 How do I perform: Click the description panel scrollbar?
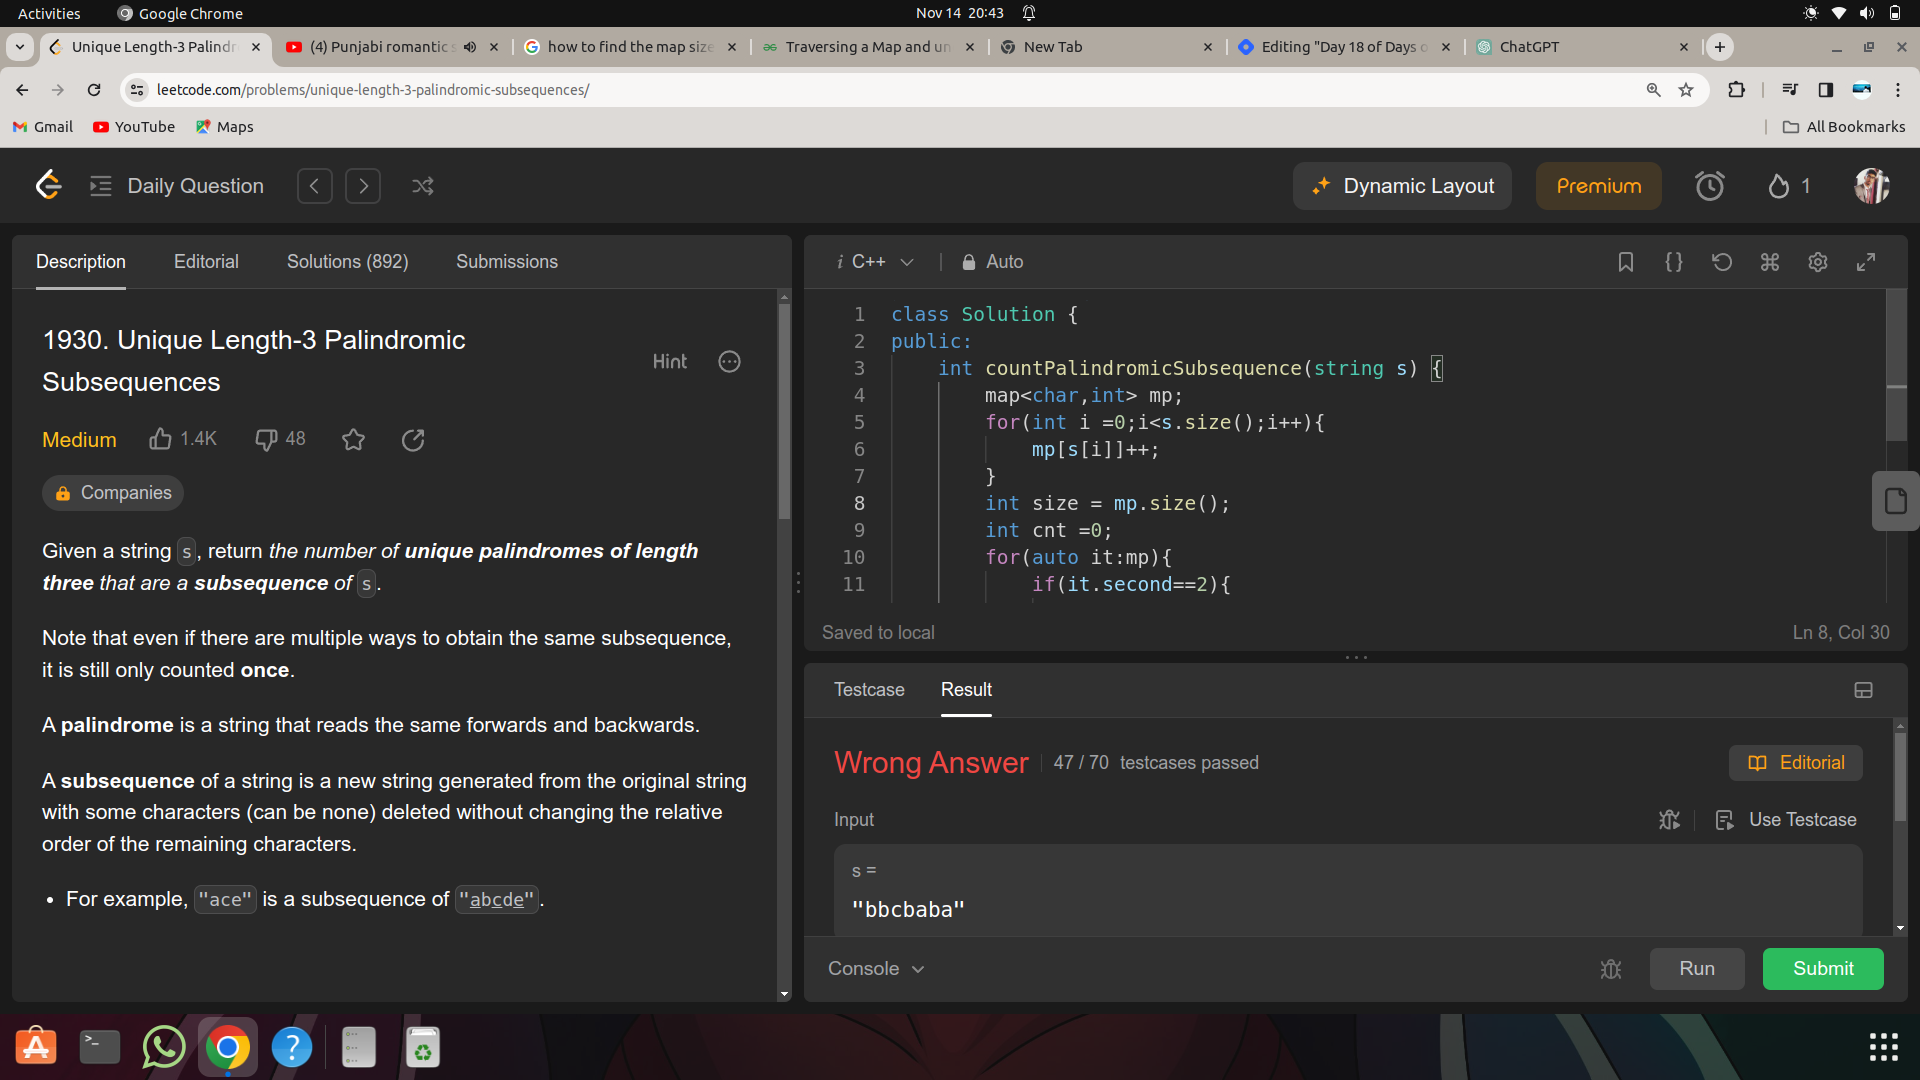tap(784, 410)
